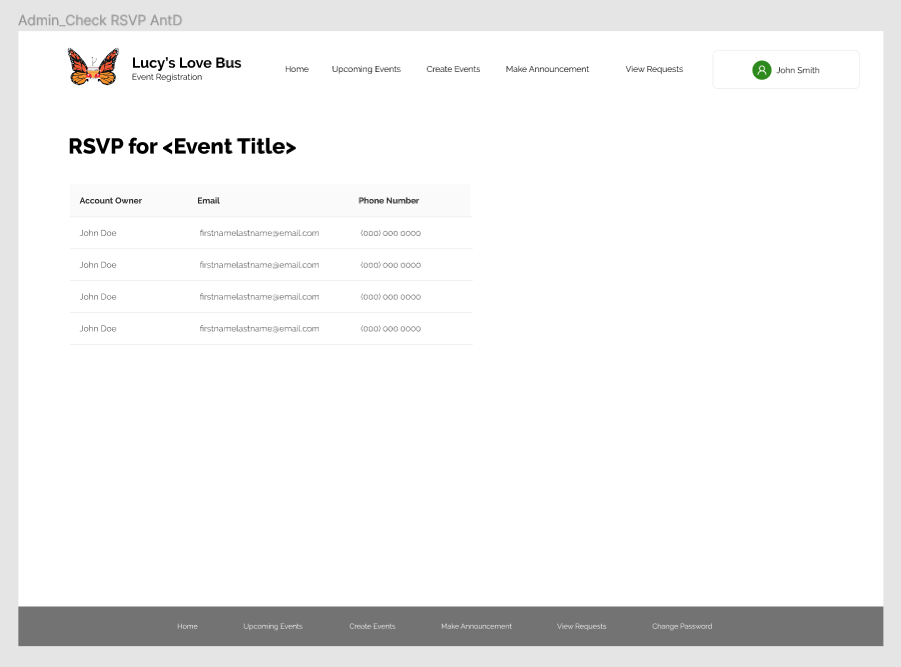Click Upcoming Events link in footer
Screen dimensions: 901x667
[x=272, y=626]
